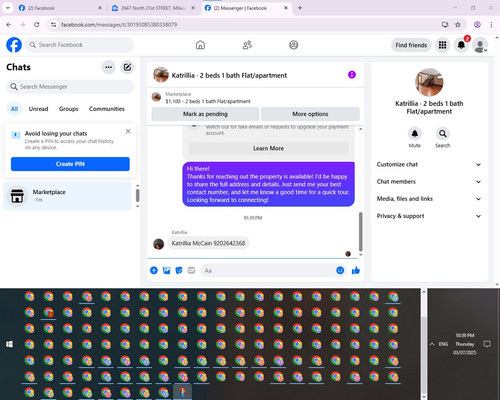Open the notifications bell with badge

point(462,45)
